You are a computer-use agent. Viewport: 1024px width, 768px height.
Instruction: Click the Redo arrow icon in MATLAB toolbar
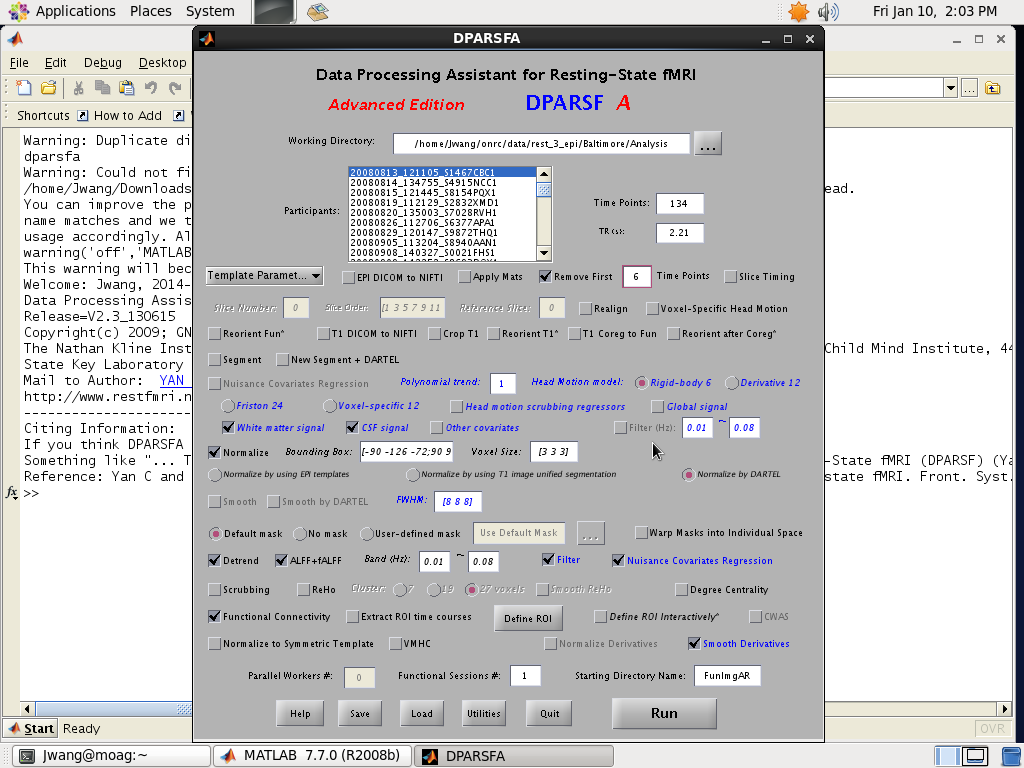(174, 88)
